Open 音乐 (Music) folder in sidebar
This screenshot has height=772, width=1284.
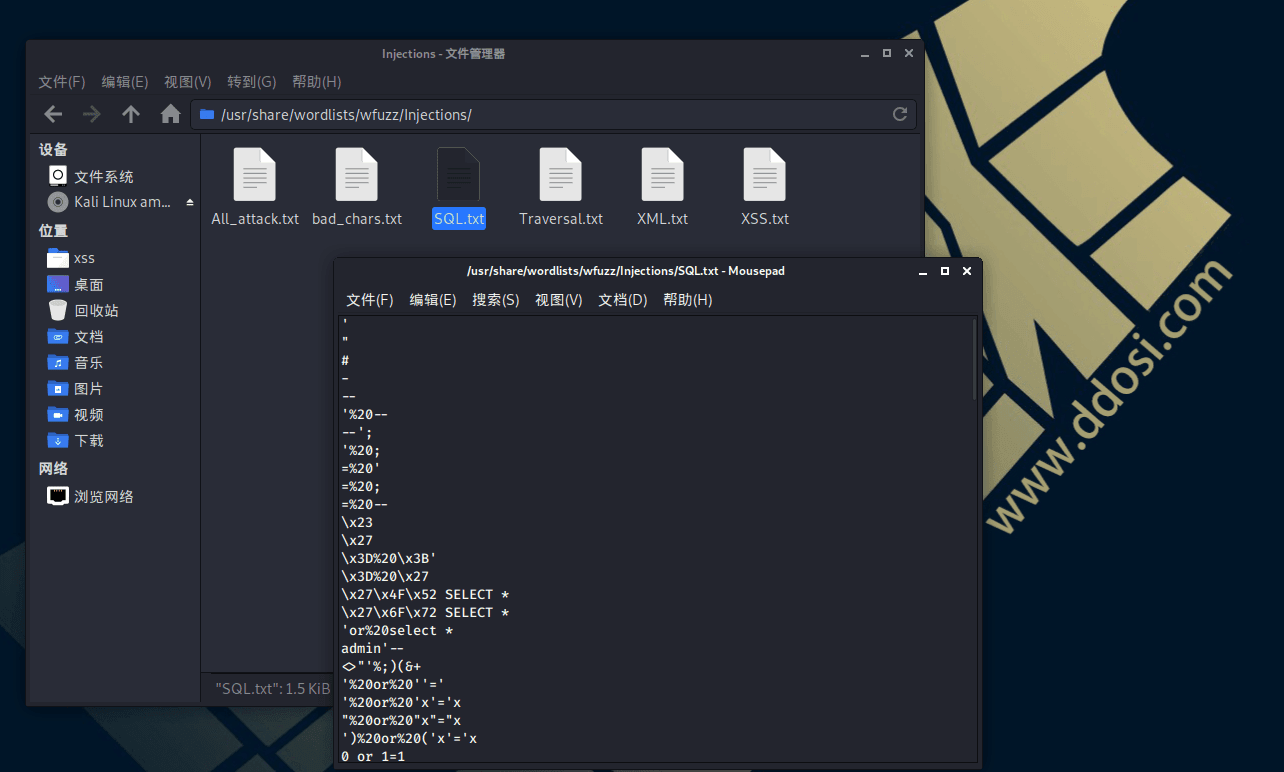pyautogui.click(x=76, y=362)
